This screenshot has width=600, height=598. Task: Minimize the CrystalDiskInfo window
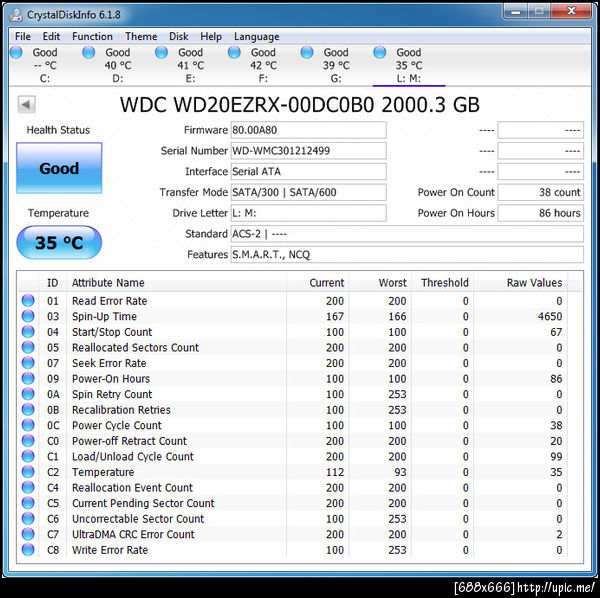[x=515, y=11]
